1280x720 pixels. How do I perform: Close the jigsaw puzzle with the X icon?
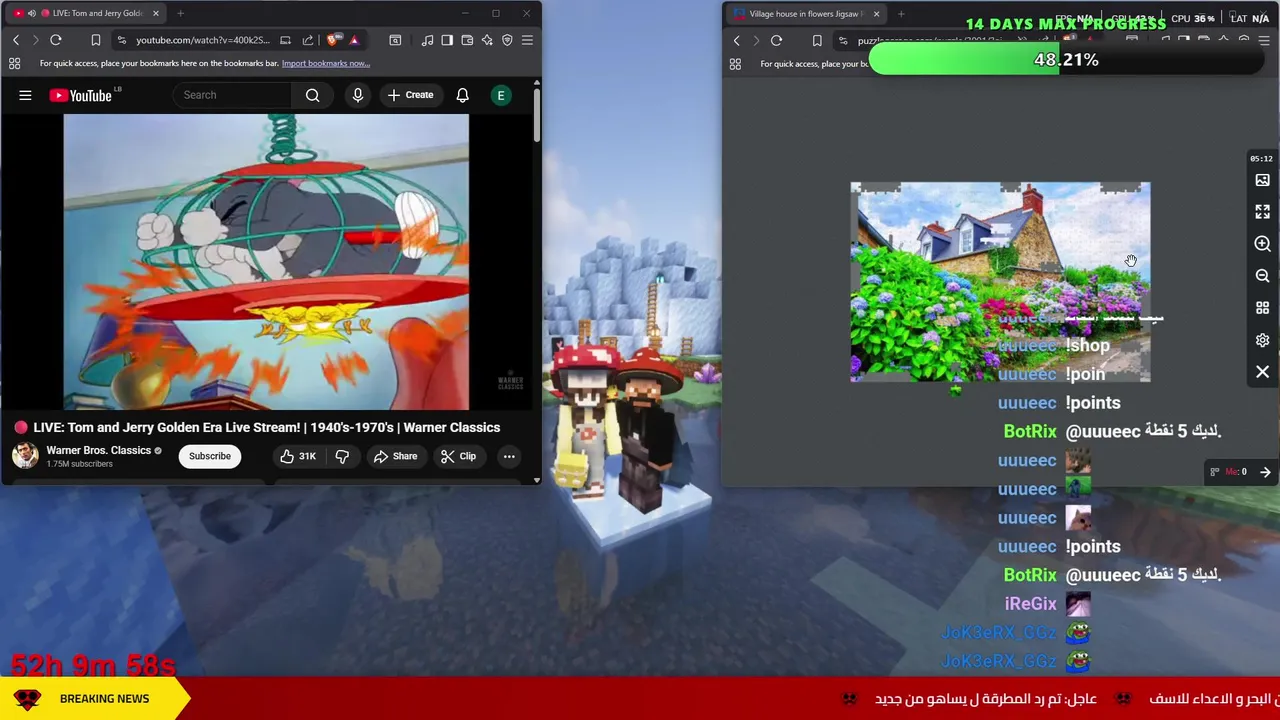click(1262, 372)
